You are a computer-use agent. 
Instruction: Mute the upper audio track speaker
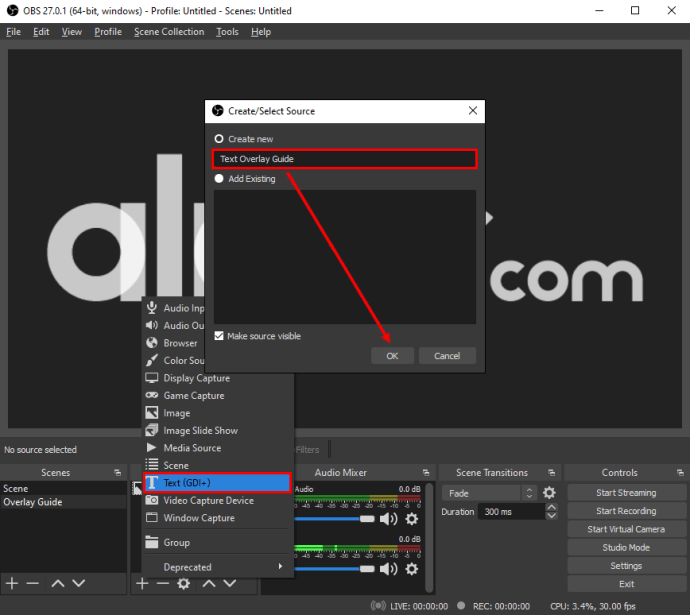(388, 519)
